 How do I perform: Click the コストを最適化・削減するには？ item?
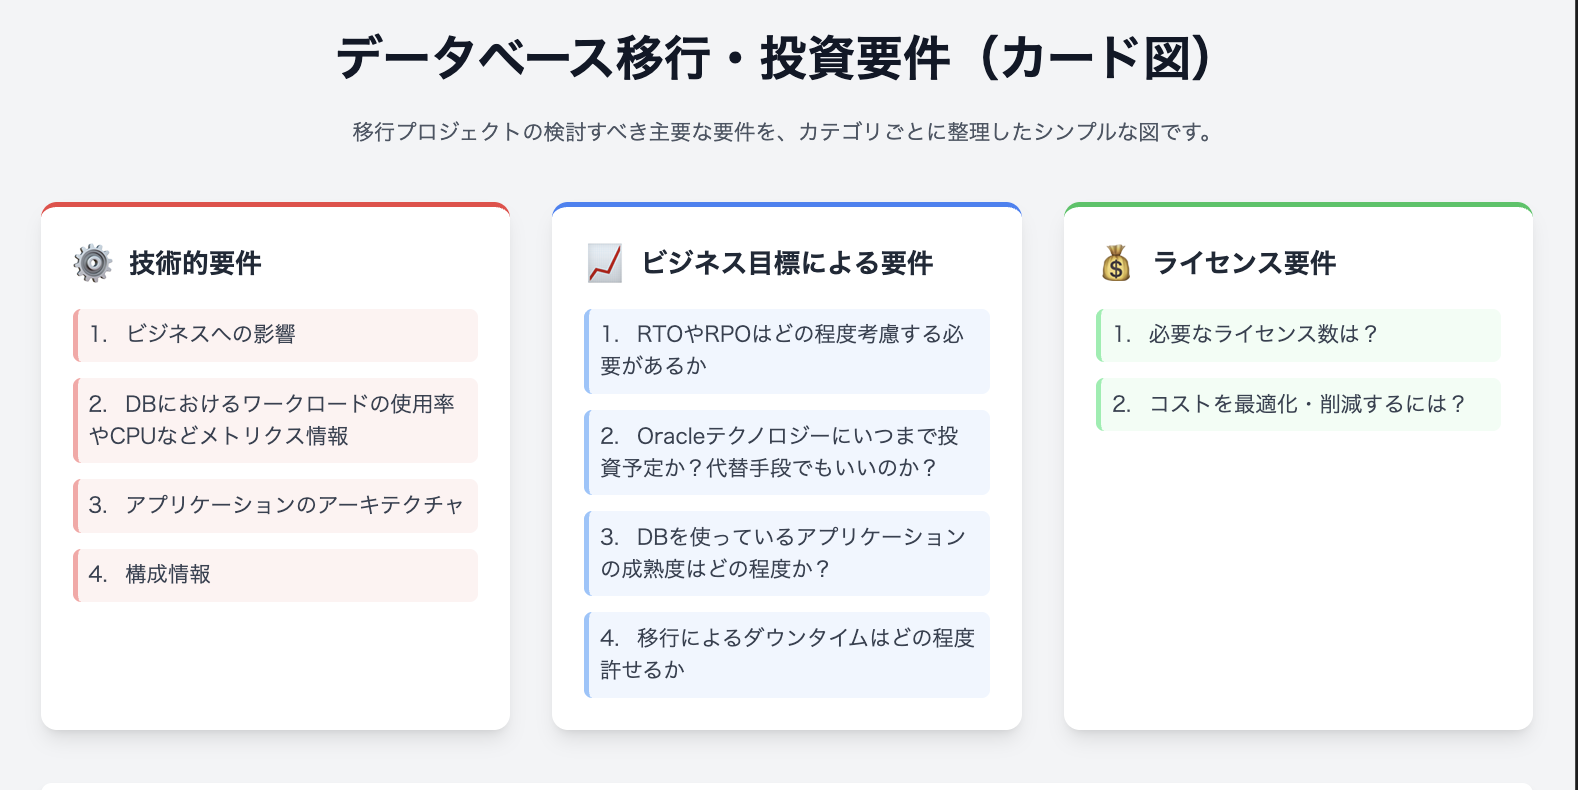coord(1299,404)
